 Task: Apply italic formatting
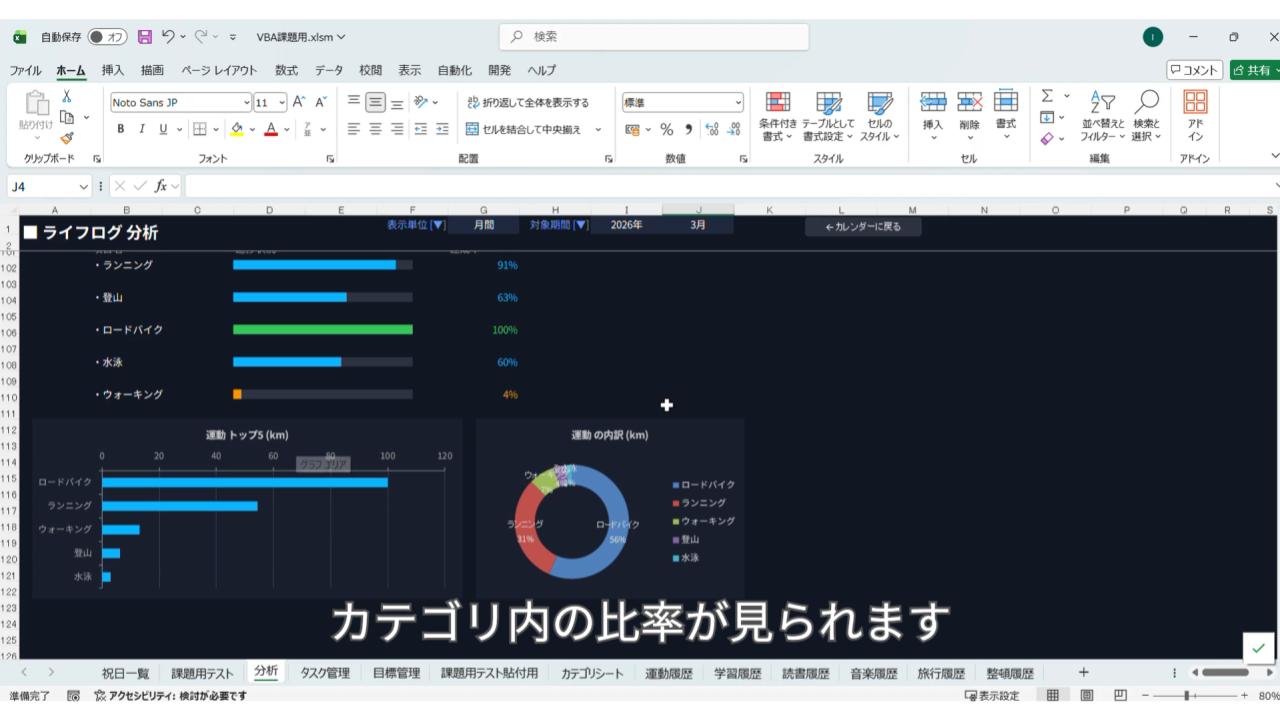tap(142, 129)
